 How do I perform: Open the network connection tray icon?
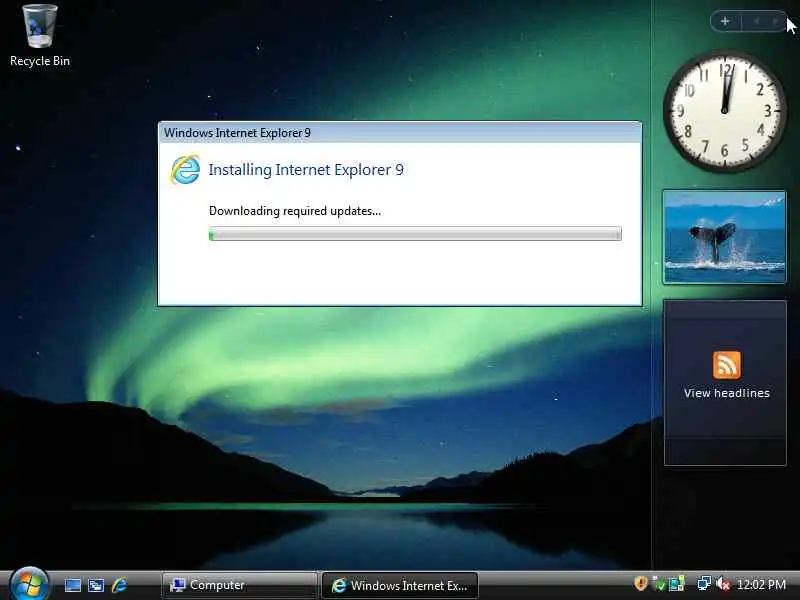coord(704,583)
